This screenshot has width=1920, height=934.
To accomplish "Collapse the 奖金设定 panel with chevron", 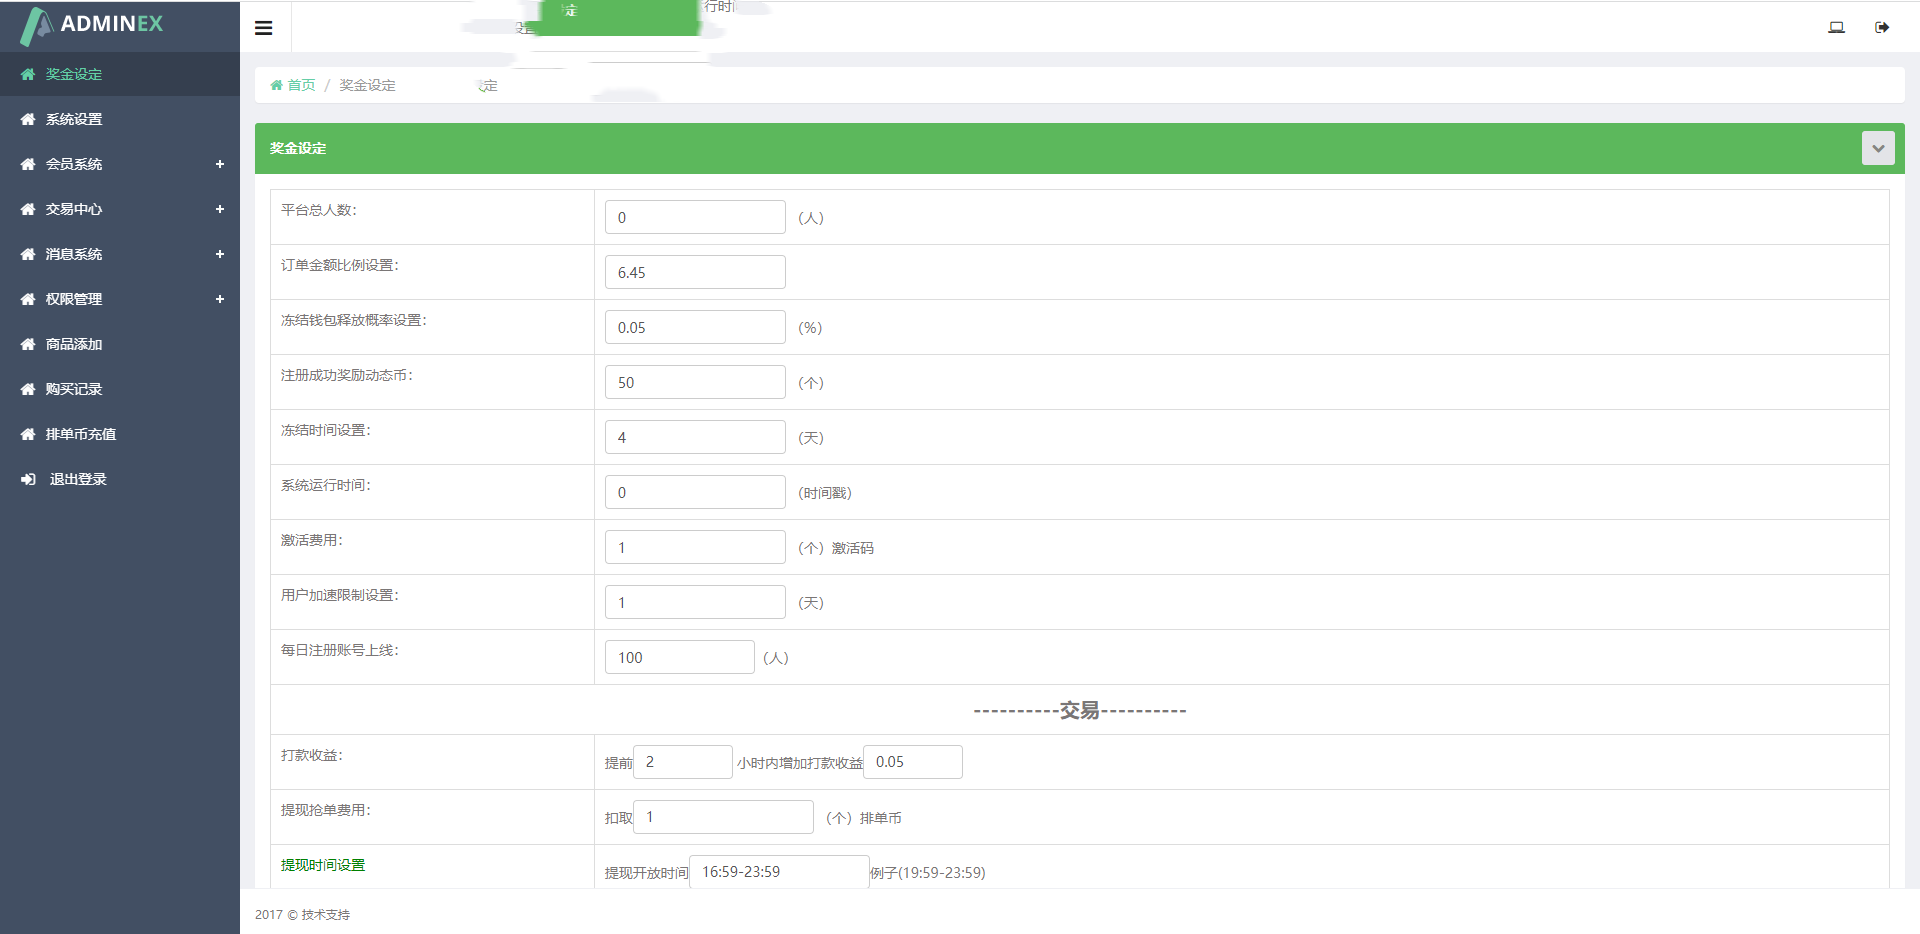I will pyautogui.click(x=1877, y=148).
